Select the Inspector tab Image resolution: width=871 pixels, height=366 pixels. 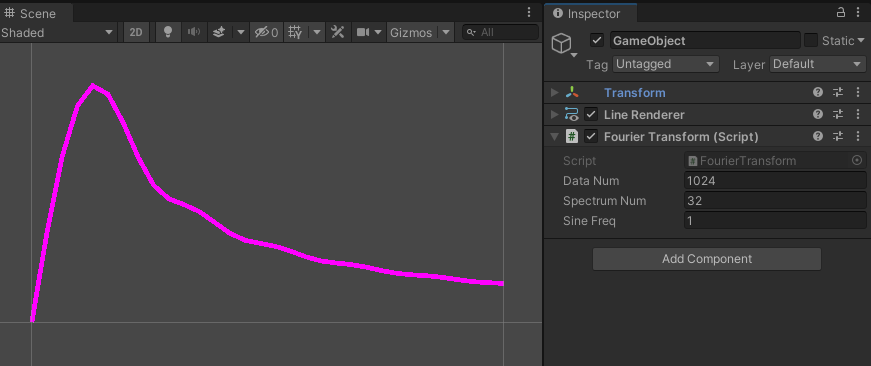click(x=590, y=13)
